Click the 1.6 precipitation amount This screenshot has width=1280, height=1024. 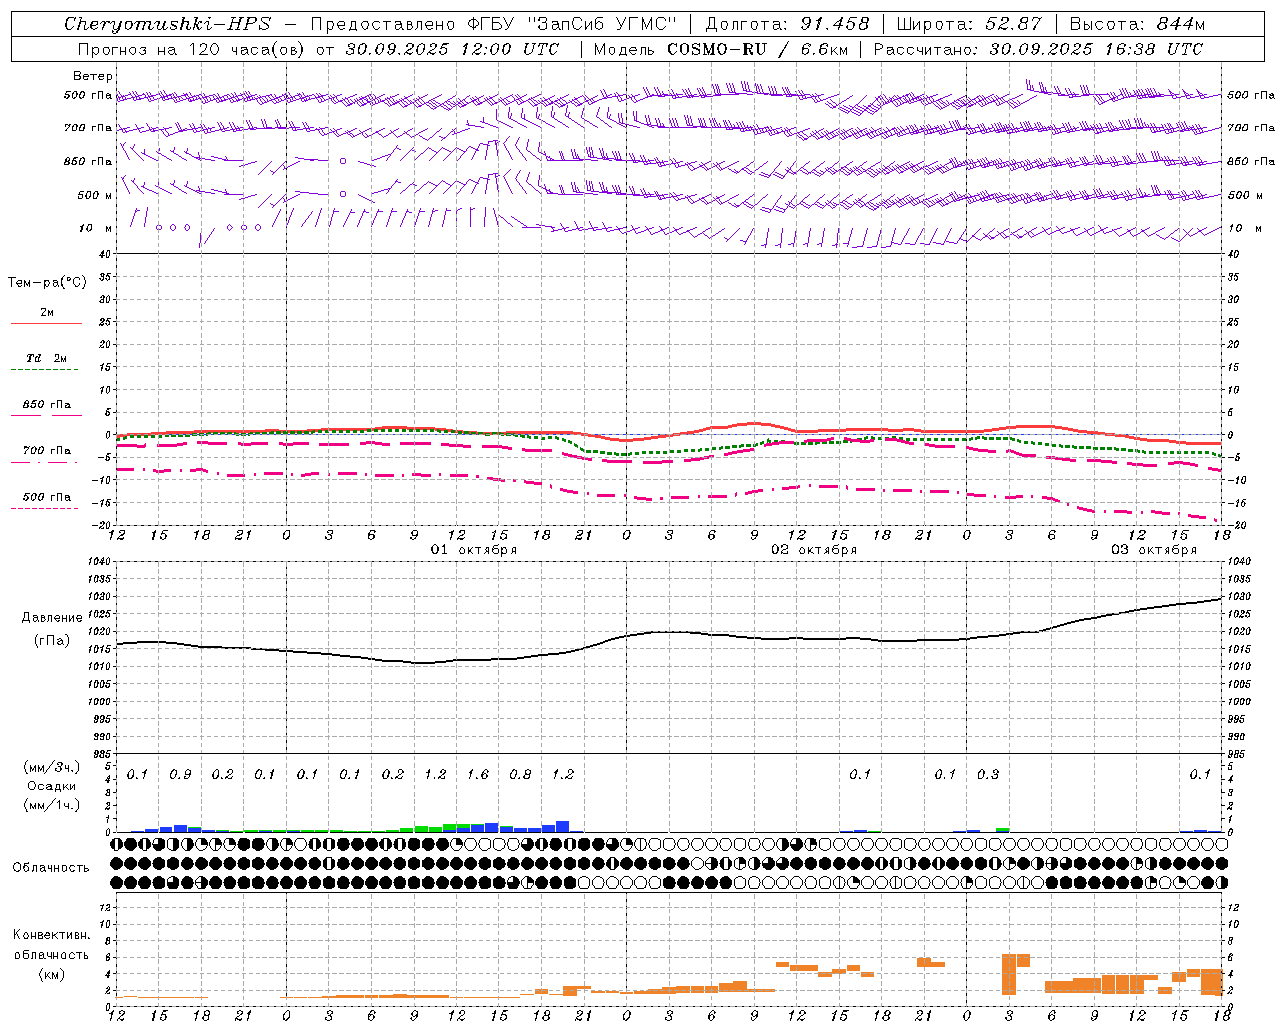point(478,775)
